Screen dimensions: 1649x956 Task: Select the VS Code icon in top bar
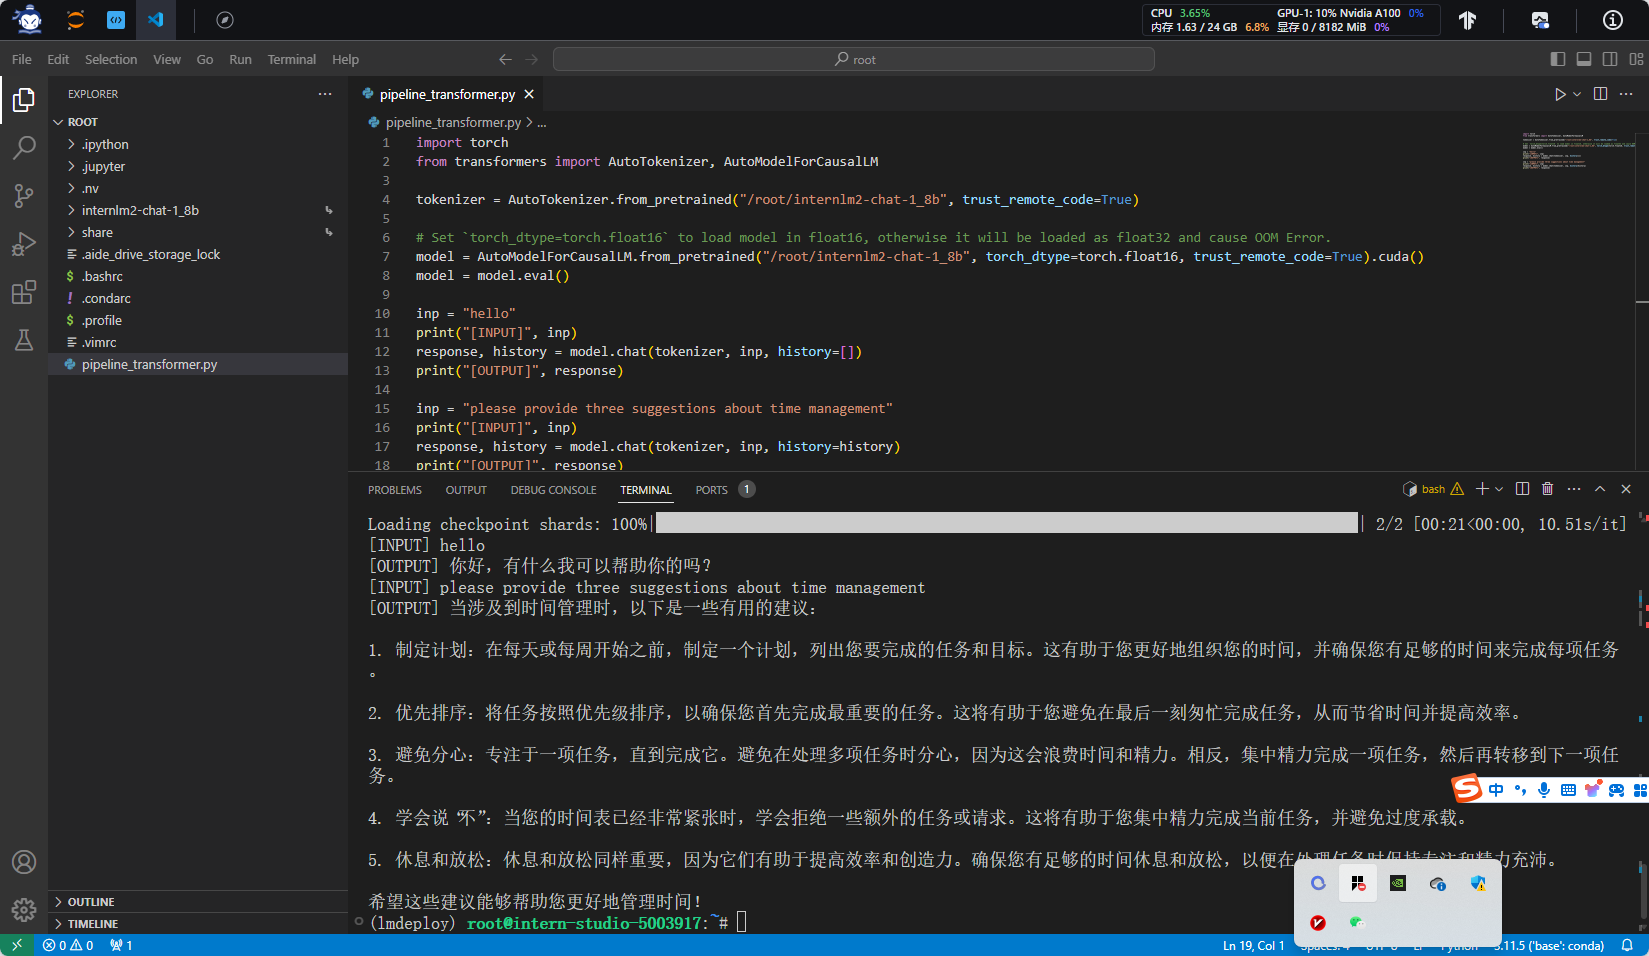(155, 20)
